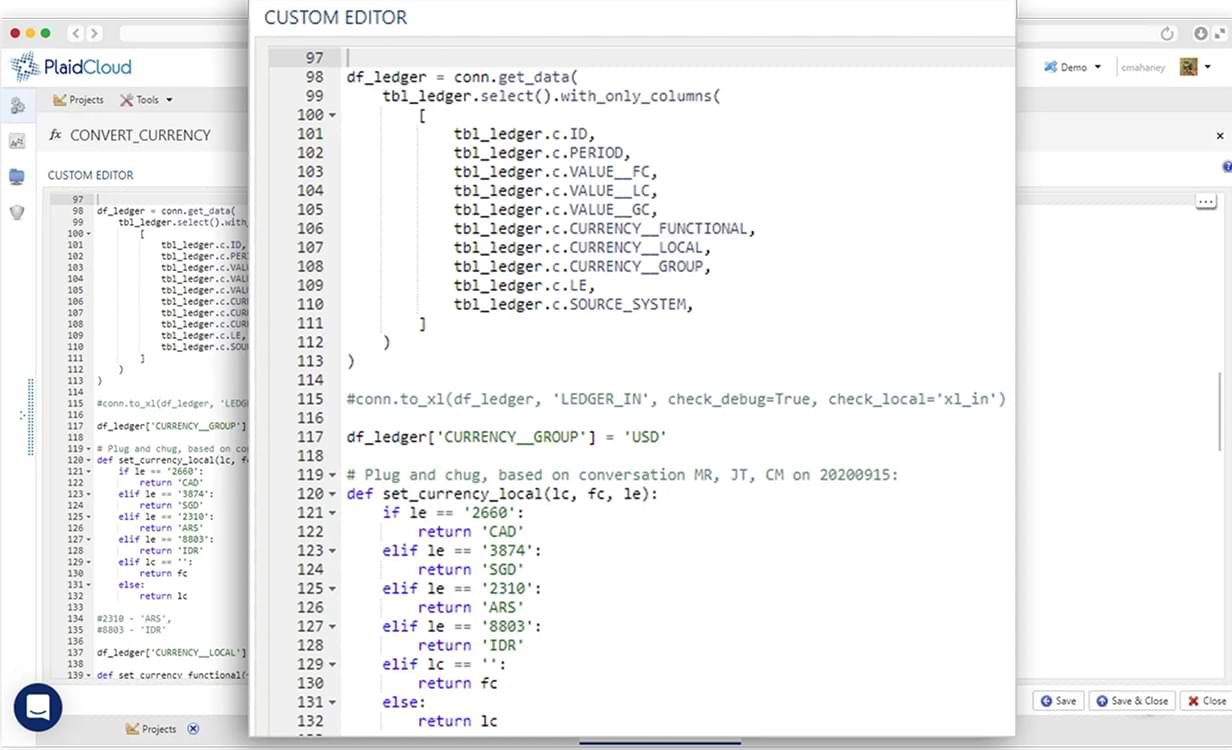The image size is (1232, 750).
Task: Open Projects in the top toolbar
Action: pyautogui.click(x=79, y=100)
